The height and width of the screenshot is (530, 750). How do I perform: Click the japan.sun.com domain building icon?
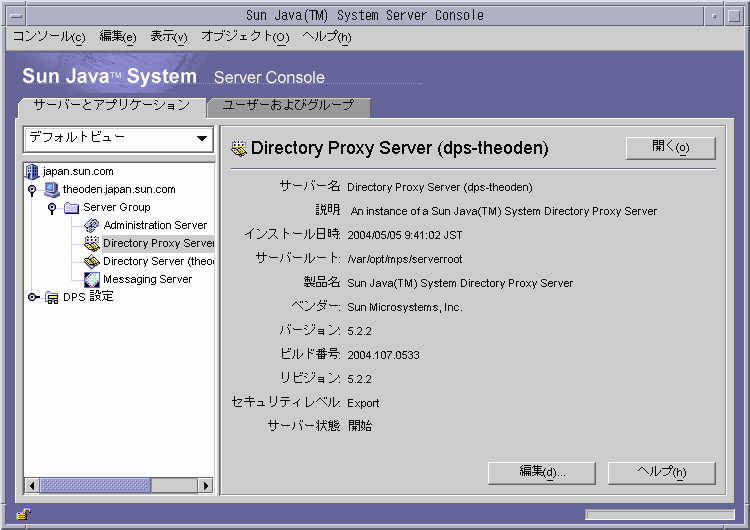32,171
